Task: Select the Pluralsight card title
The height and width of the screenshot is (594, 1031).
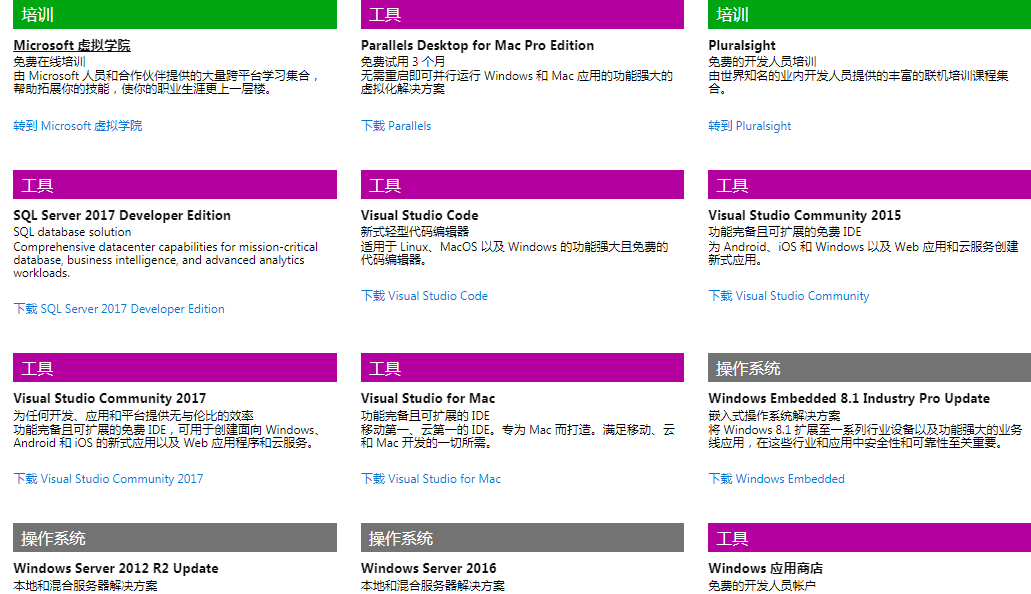Action: tap(742, 45)
